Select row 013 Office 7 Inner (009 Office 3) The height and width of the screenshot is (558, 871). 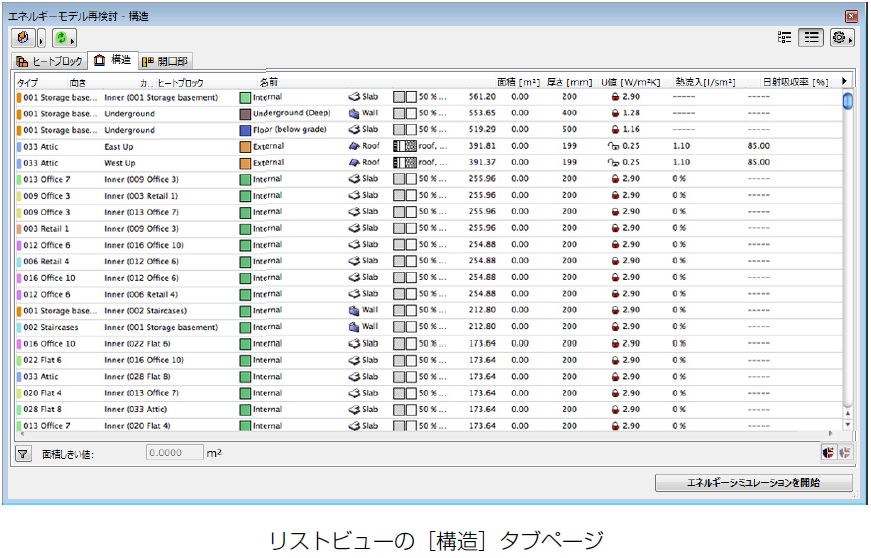[428, 179]
